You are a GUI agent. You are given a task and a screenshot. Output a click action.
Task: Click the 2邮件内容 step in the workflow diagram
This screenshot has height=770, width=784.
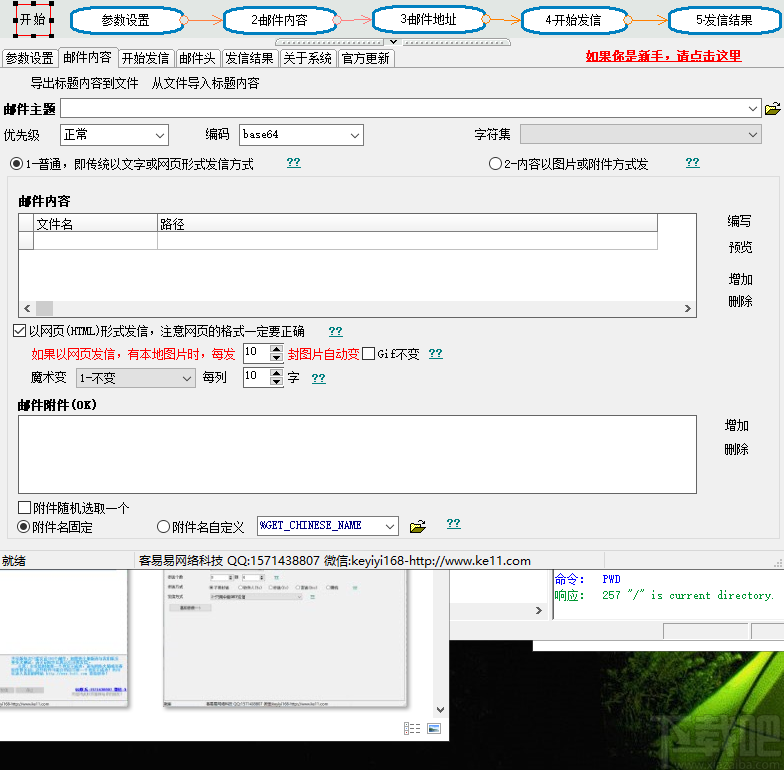[x=279, y=20]
